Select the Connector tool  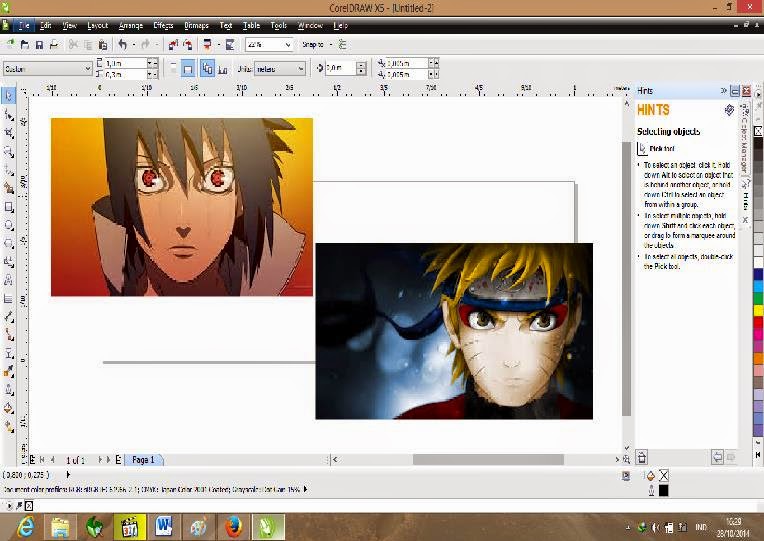coord(8,335)
